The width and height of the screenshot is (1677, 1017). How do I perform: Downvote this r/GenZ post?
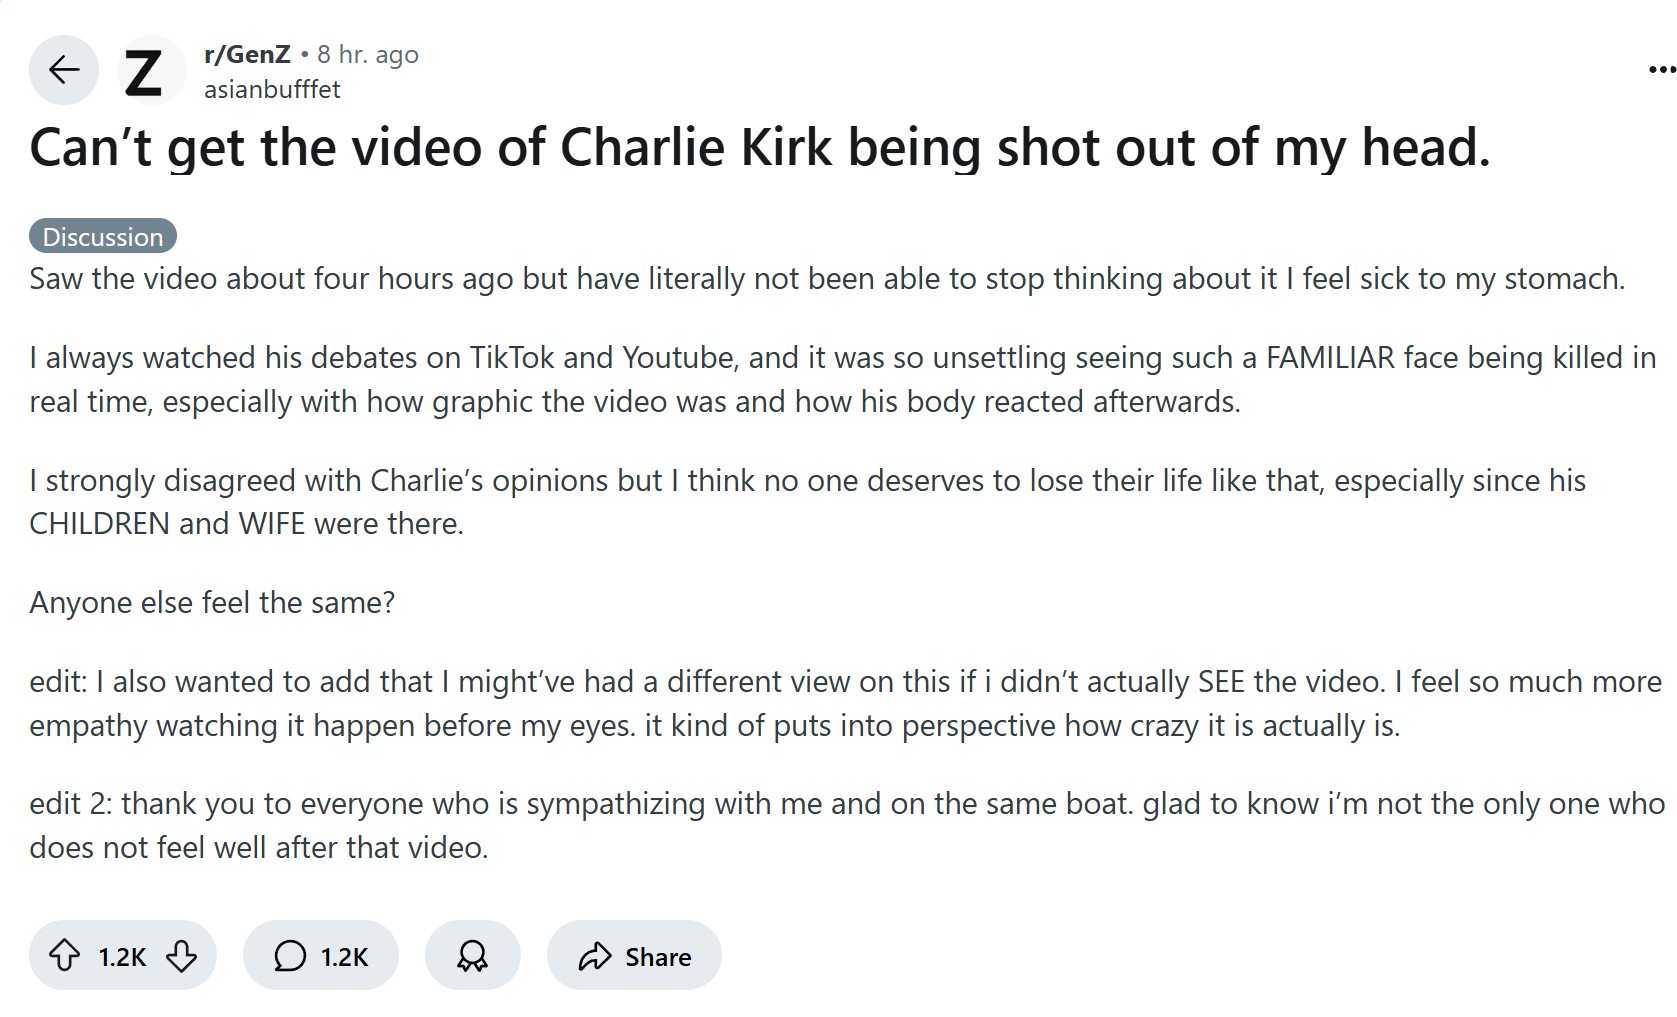(x=182, y=956)
